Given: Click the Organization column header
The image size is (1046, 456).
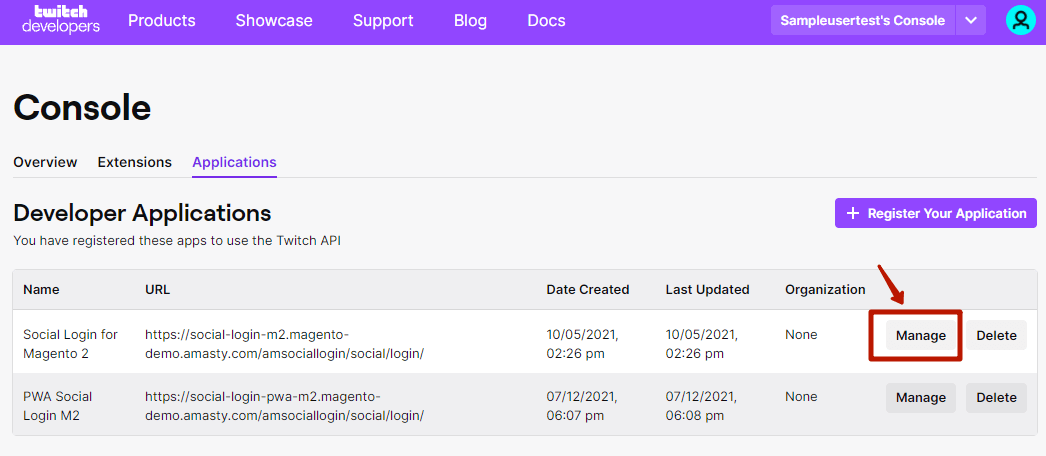Looking at the screenshot, I should [825, 290].
